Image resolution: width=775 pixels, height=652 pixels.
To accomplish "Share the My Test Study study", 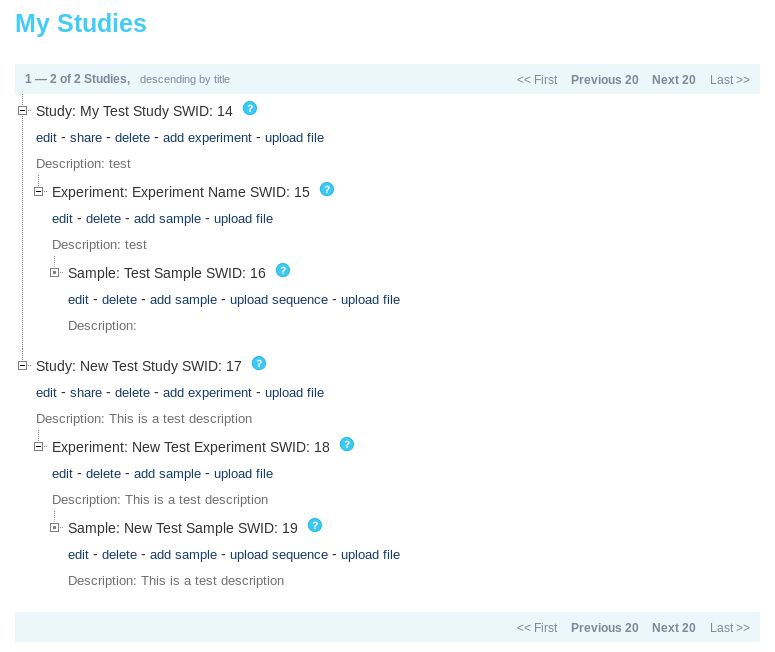I will [x=86, y=138].
